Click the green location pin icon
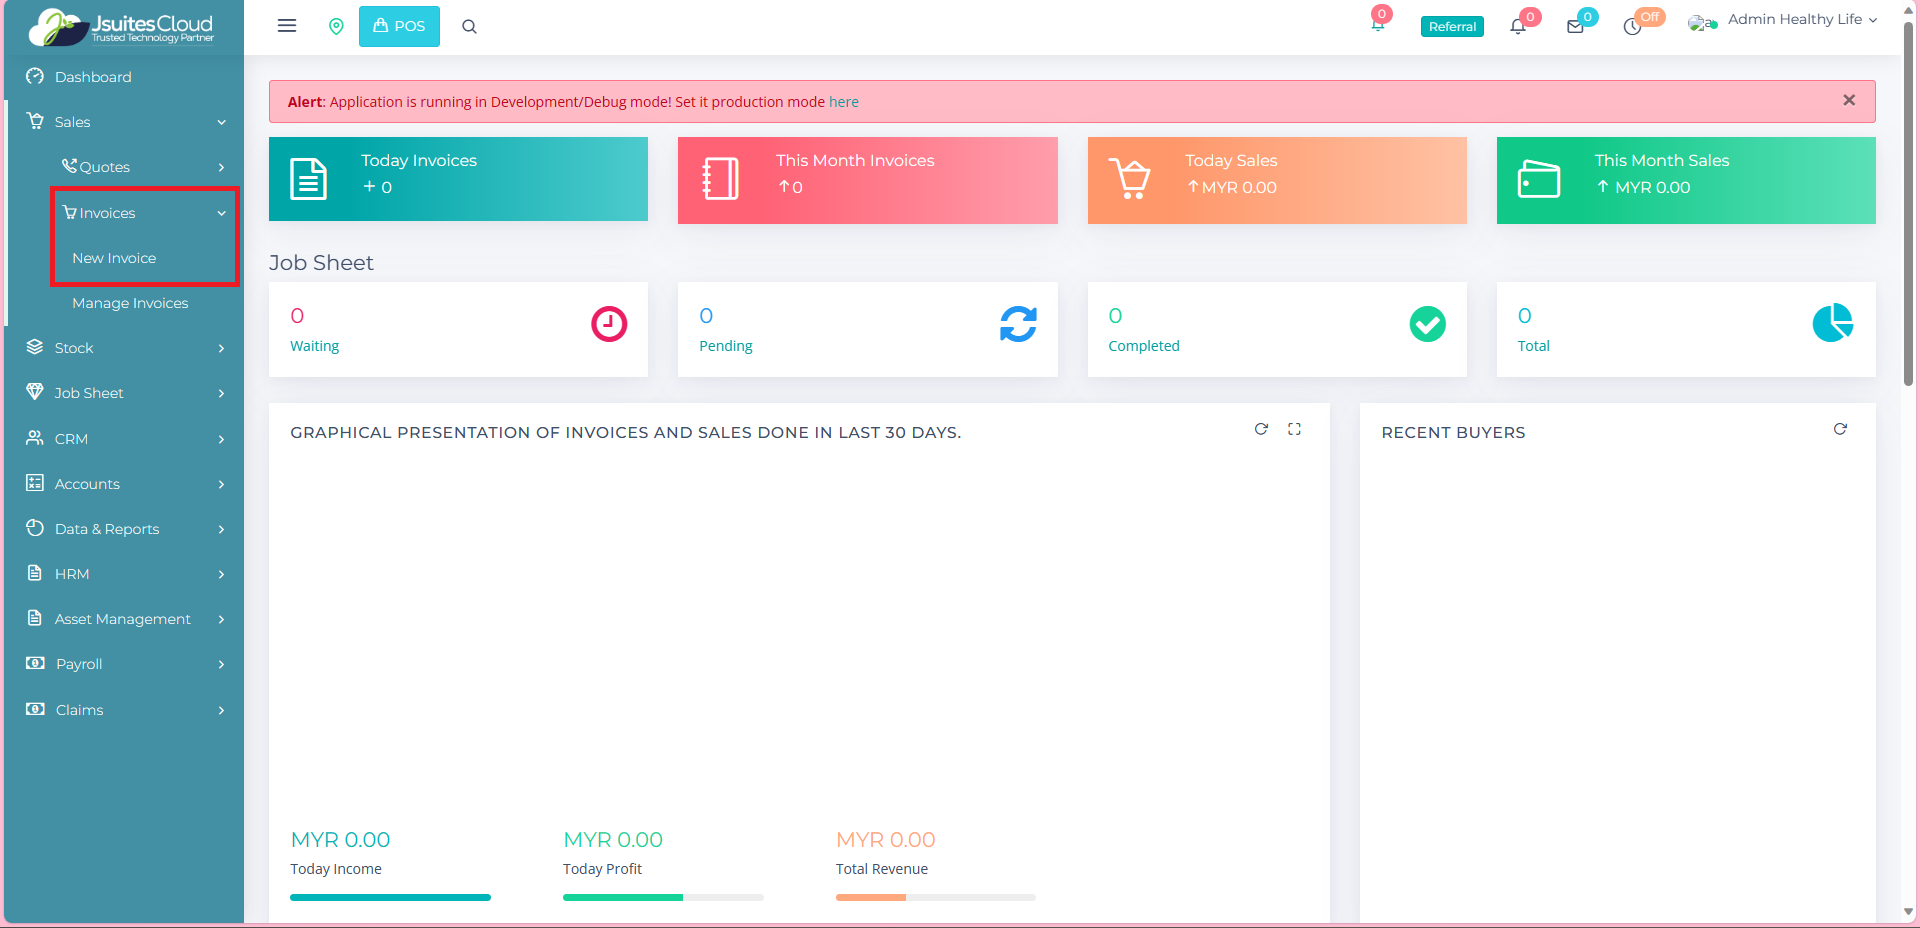This screenshot has width=1920, height=928. [336, 27]
